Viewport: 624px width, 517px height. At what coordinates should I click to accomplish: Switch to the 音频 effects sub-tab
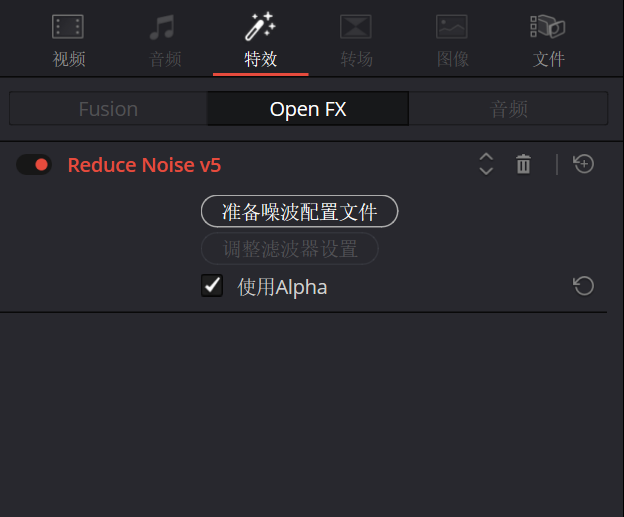508,109
